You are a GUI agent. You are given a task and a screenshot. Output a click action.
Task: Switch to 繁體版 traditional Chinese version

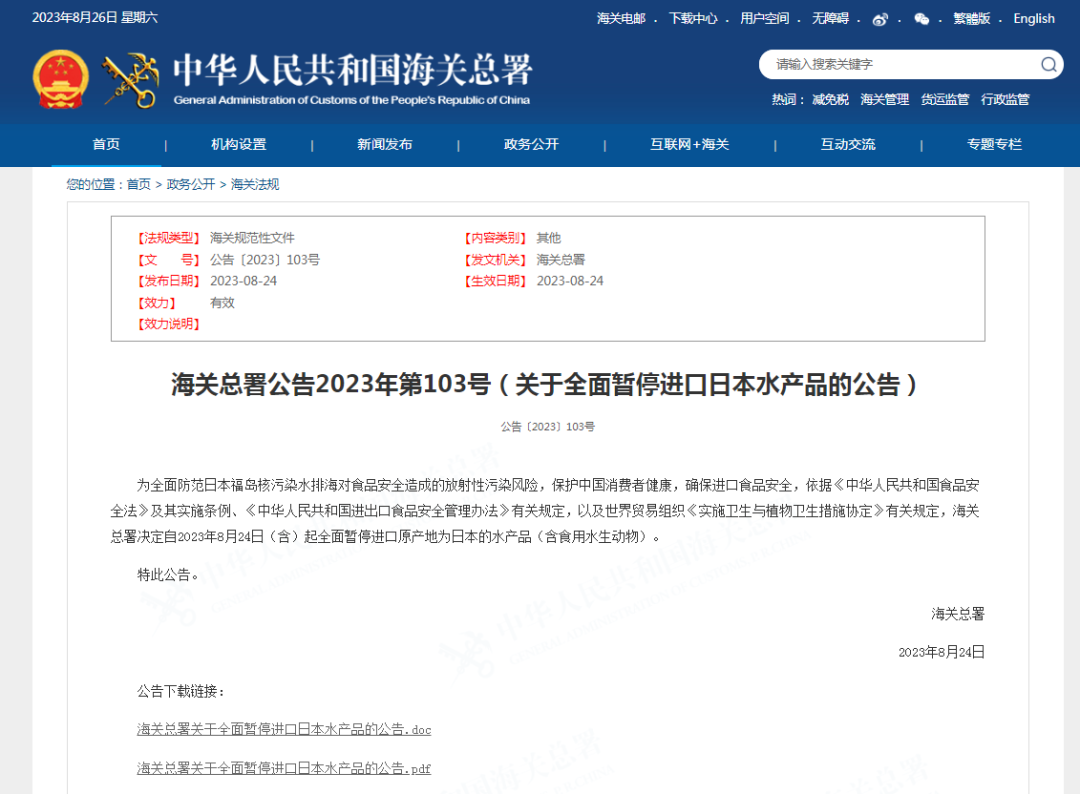[971, 18]
